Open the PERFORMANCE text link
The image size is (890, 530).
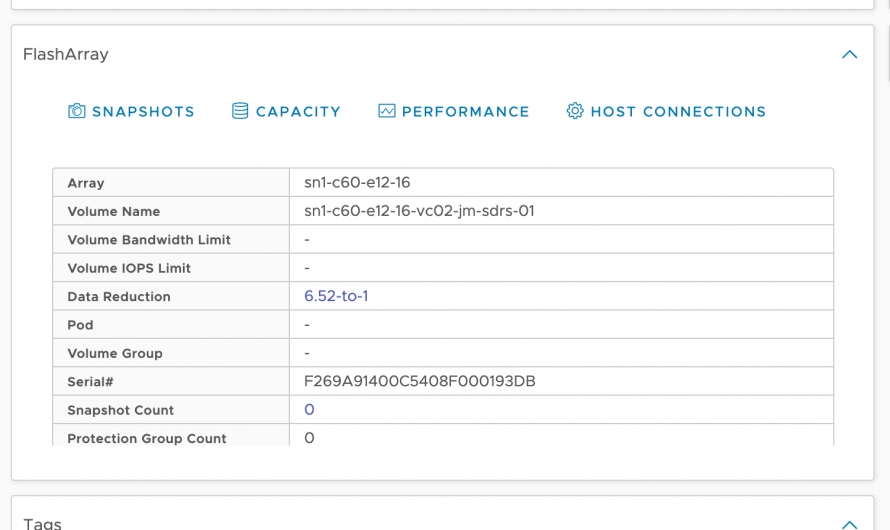click(x=465, y=112)
